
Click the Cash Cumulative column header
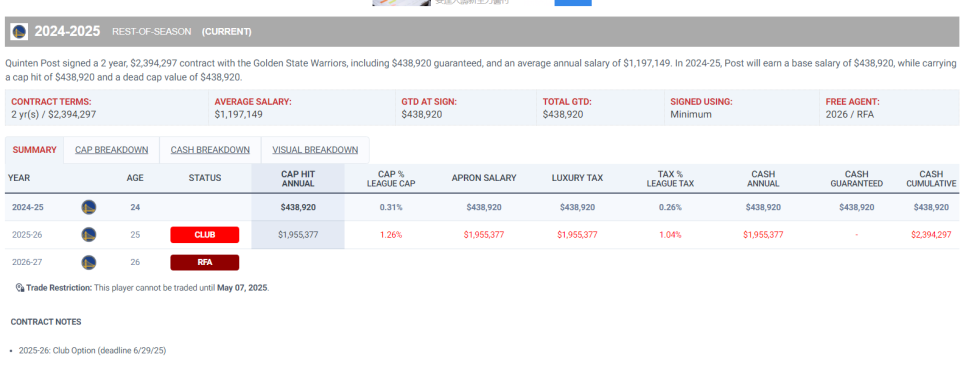click(x=931, y=178)
